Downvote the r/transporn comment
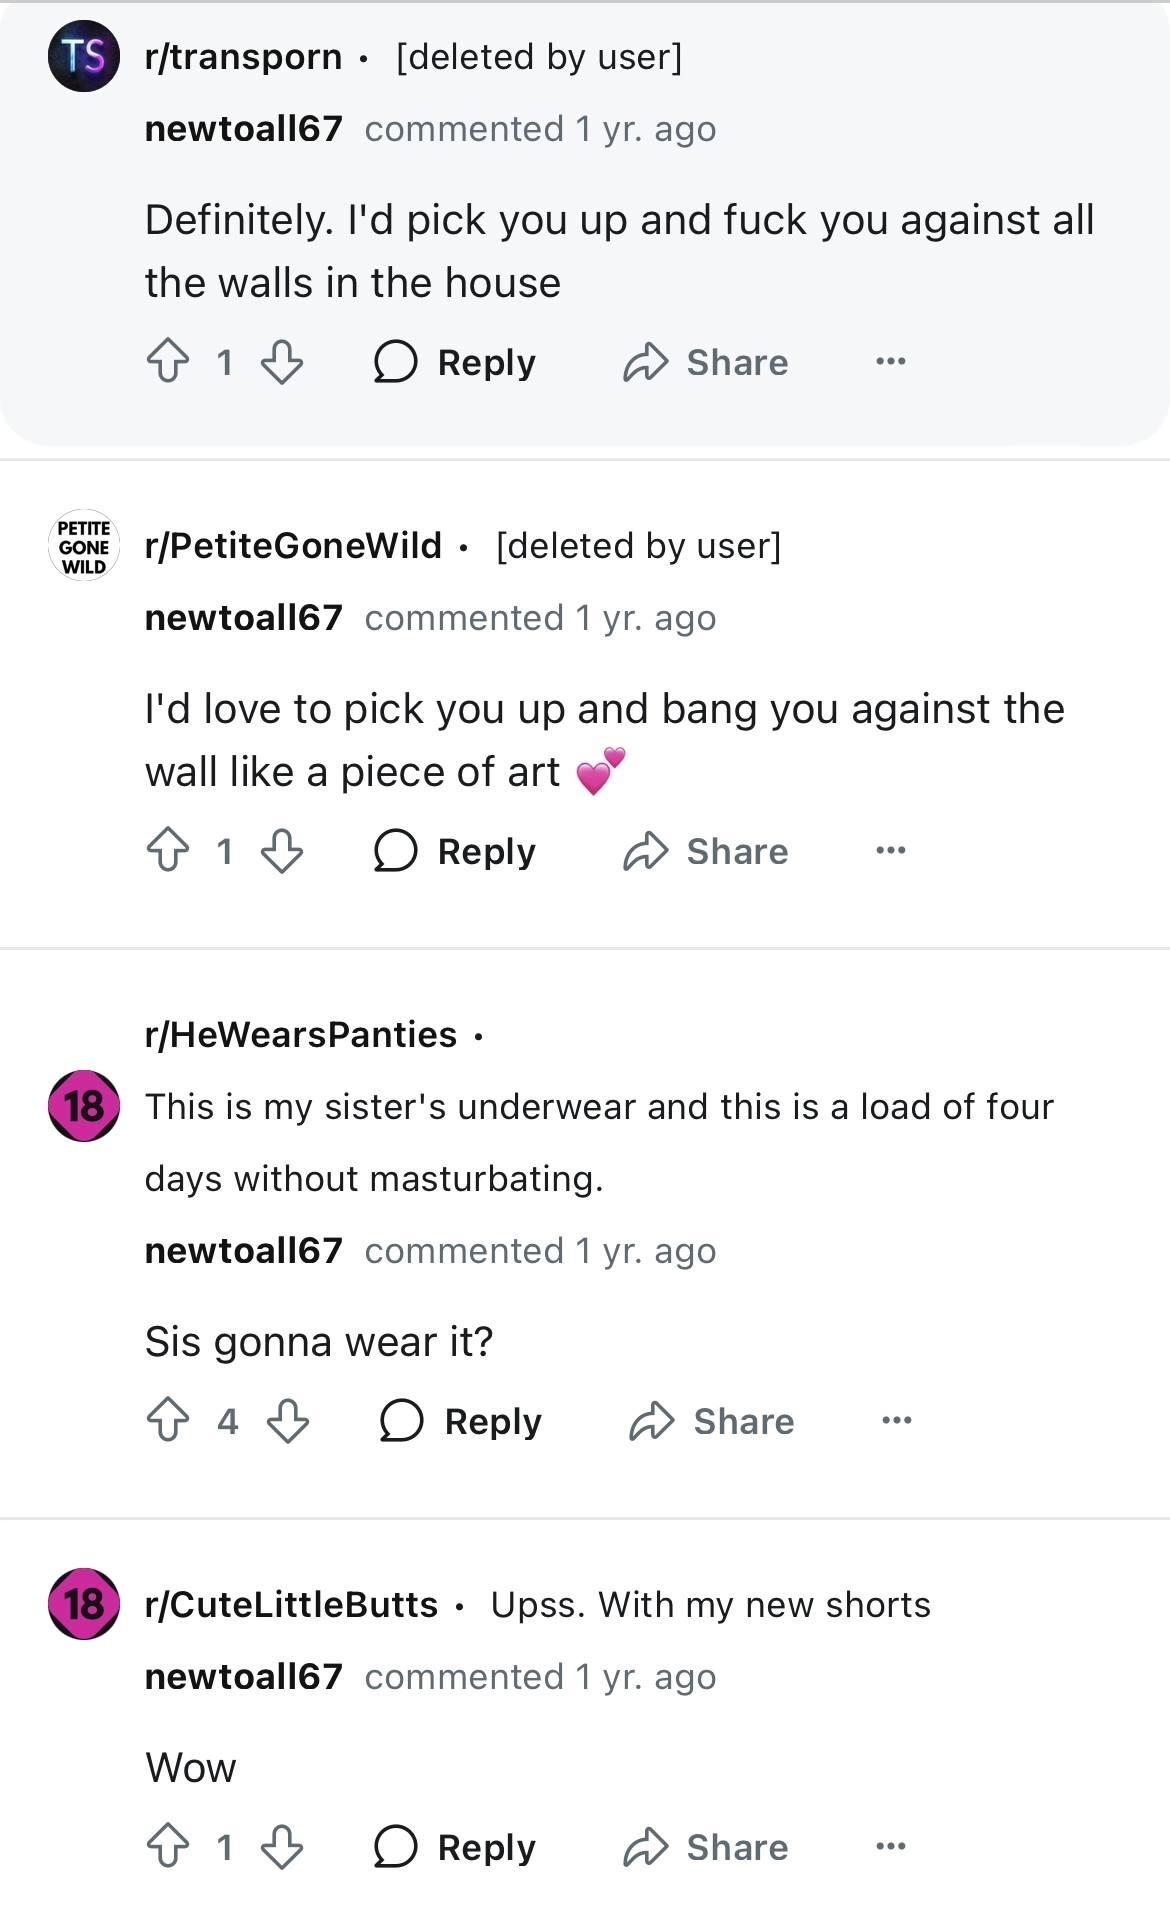Image resolution: width=1170 pixels, height=1927 pixels. (x=282, y=362)
